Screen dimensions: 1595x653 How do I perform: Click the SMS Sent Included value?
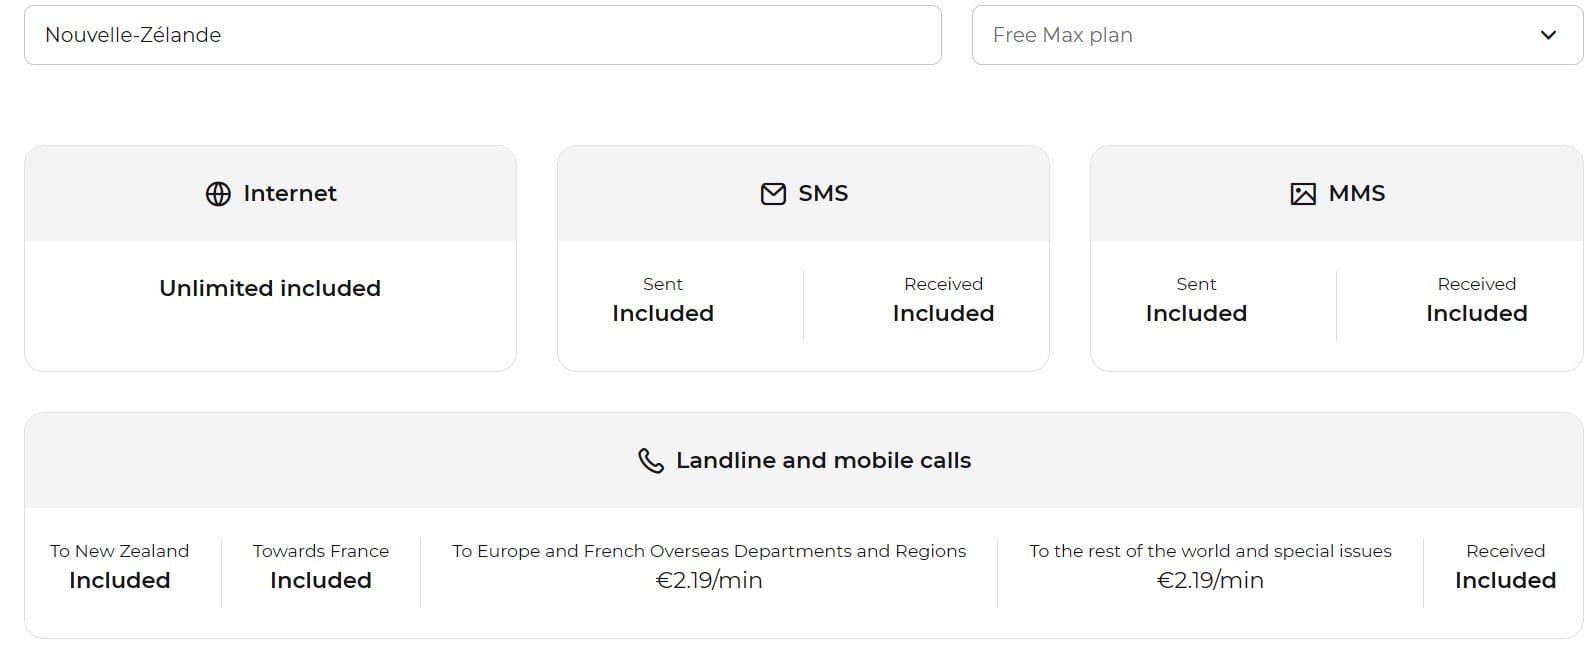(x=663, y=313)
